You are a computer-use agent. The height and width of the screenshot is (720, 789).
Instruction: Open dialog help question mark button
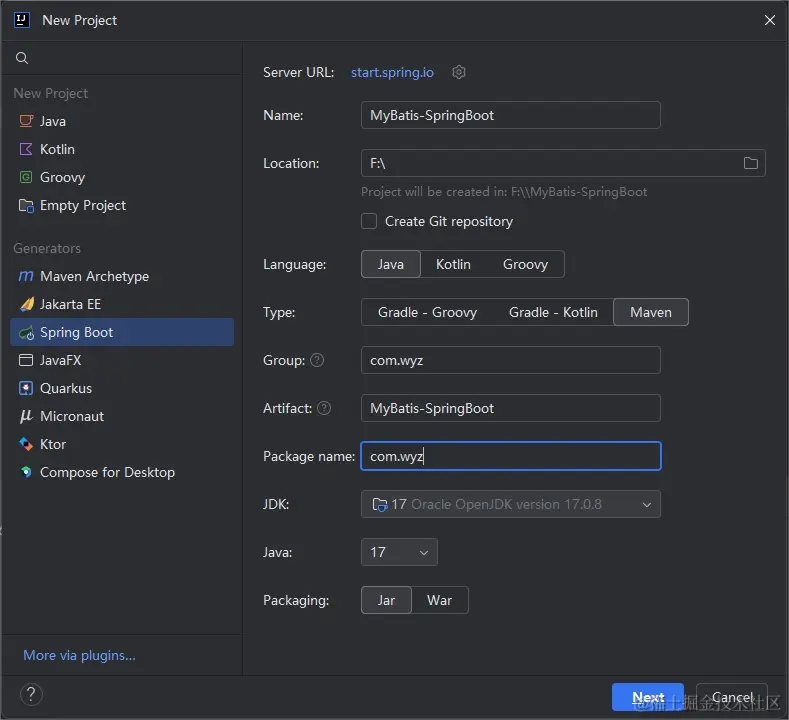pos(31,694)
